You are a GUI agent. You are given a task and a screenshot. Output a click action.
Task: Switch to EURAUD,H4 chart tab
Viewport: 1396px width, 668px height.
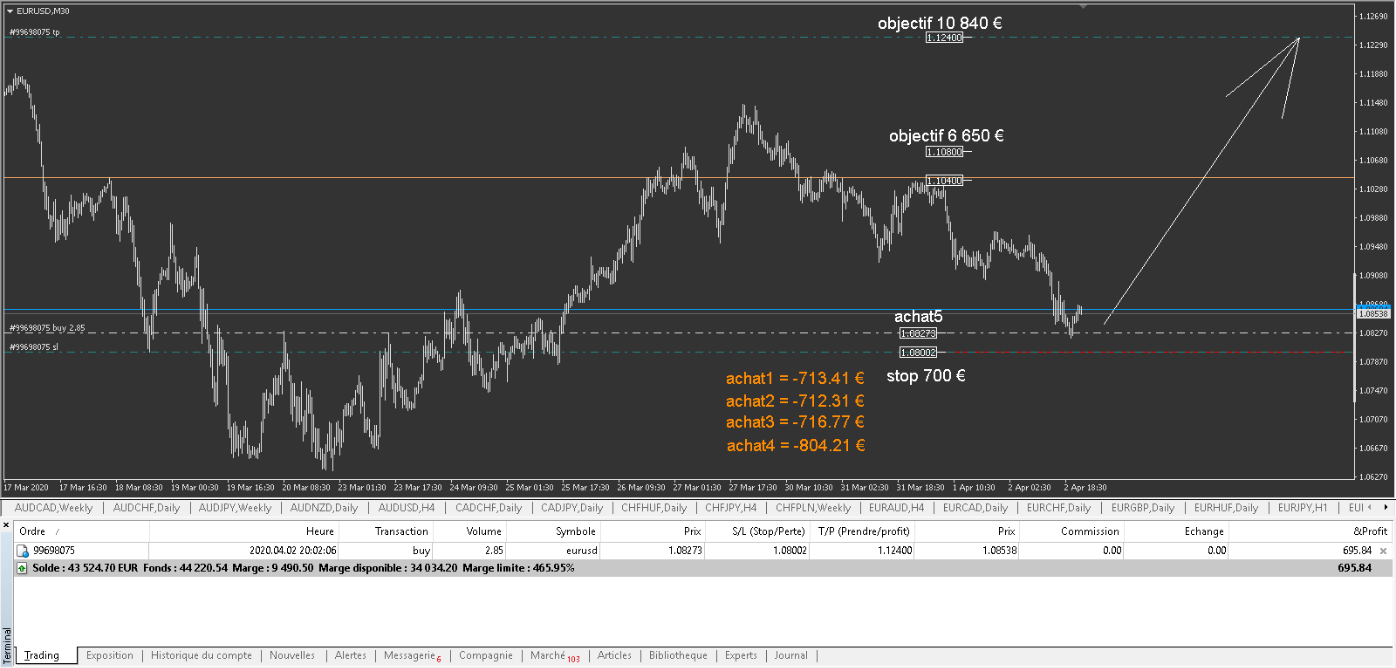click(896, 508)
